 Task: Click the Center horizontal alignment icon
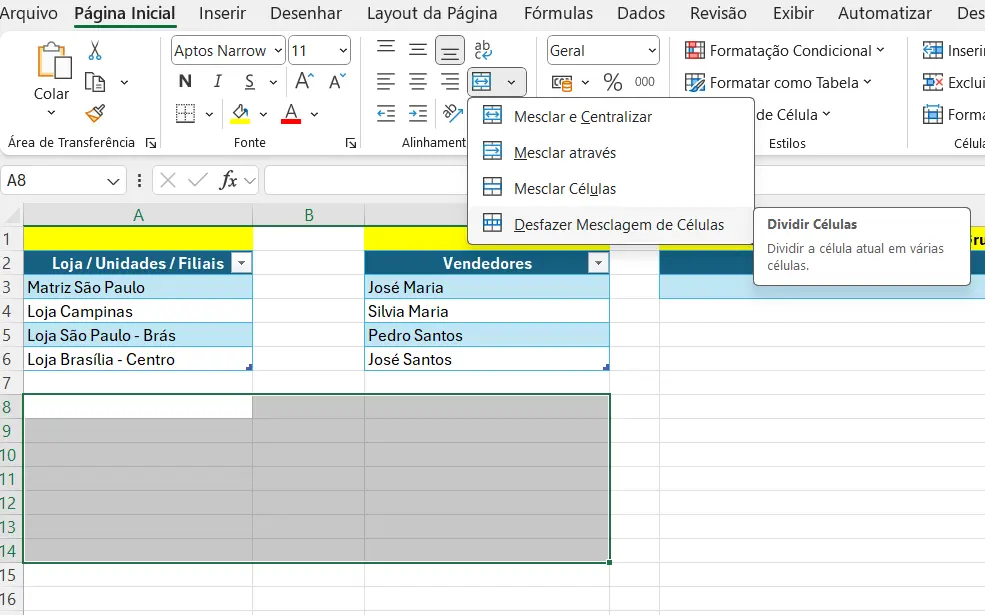click(x=418, y=82)
